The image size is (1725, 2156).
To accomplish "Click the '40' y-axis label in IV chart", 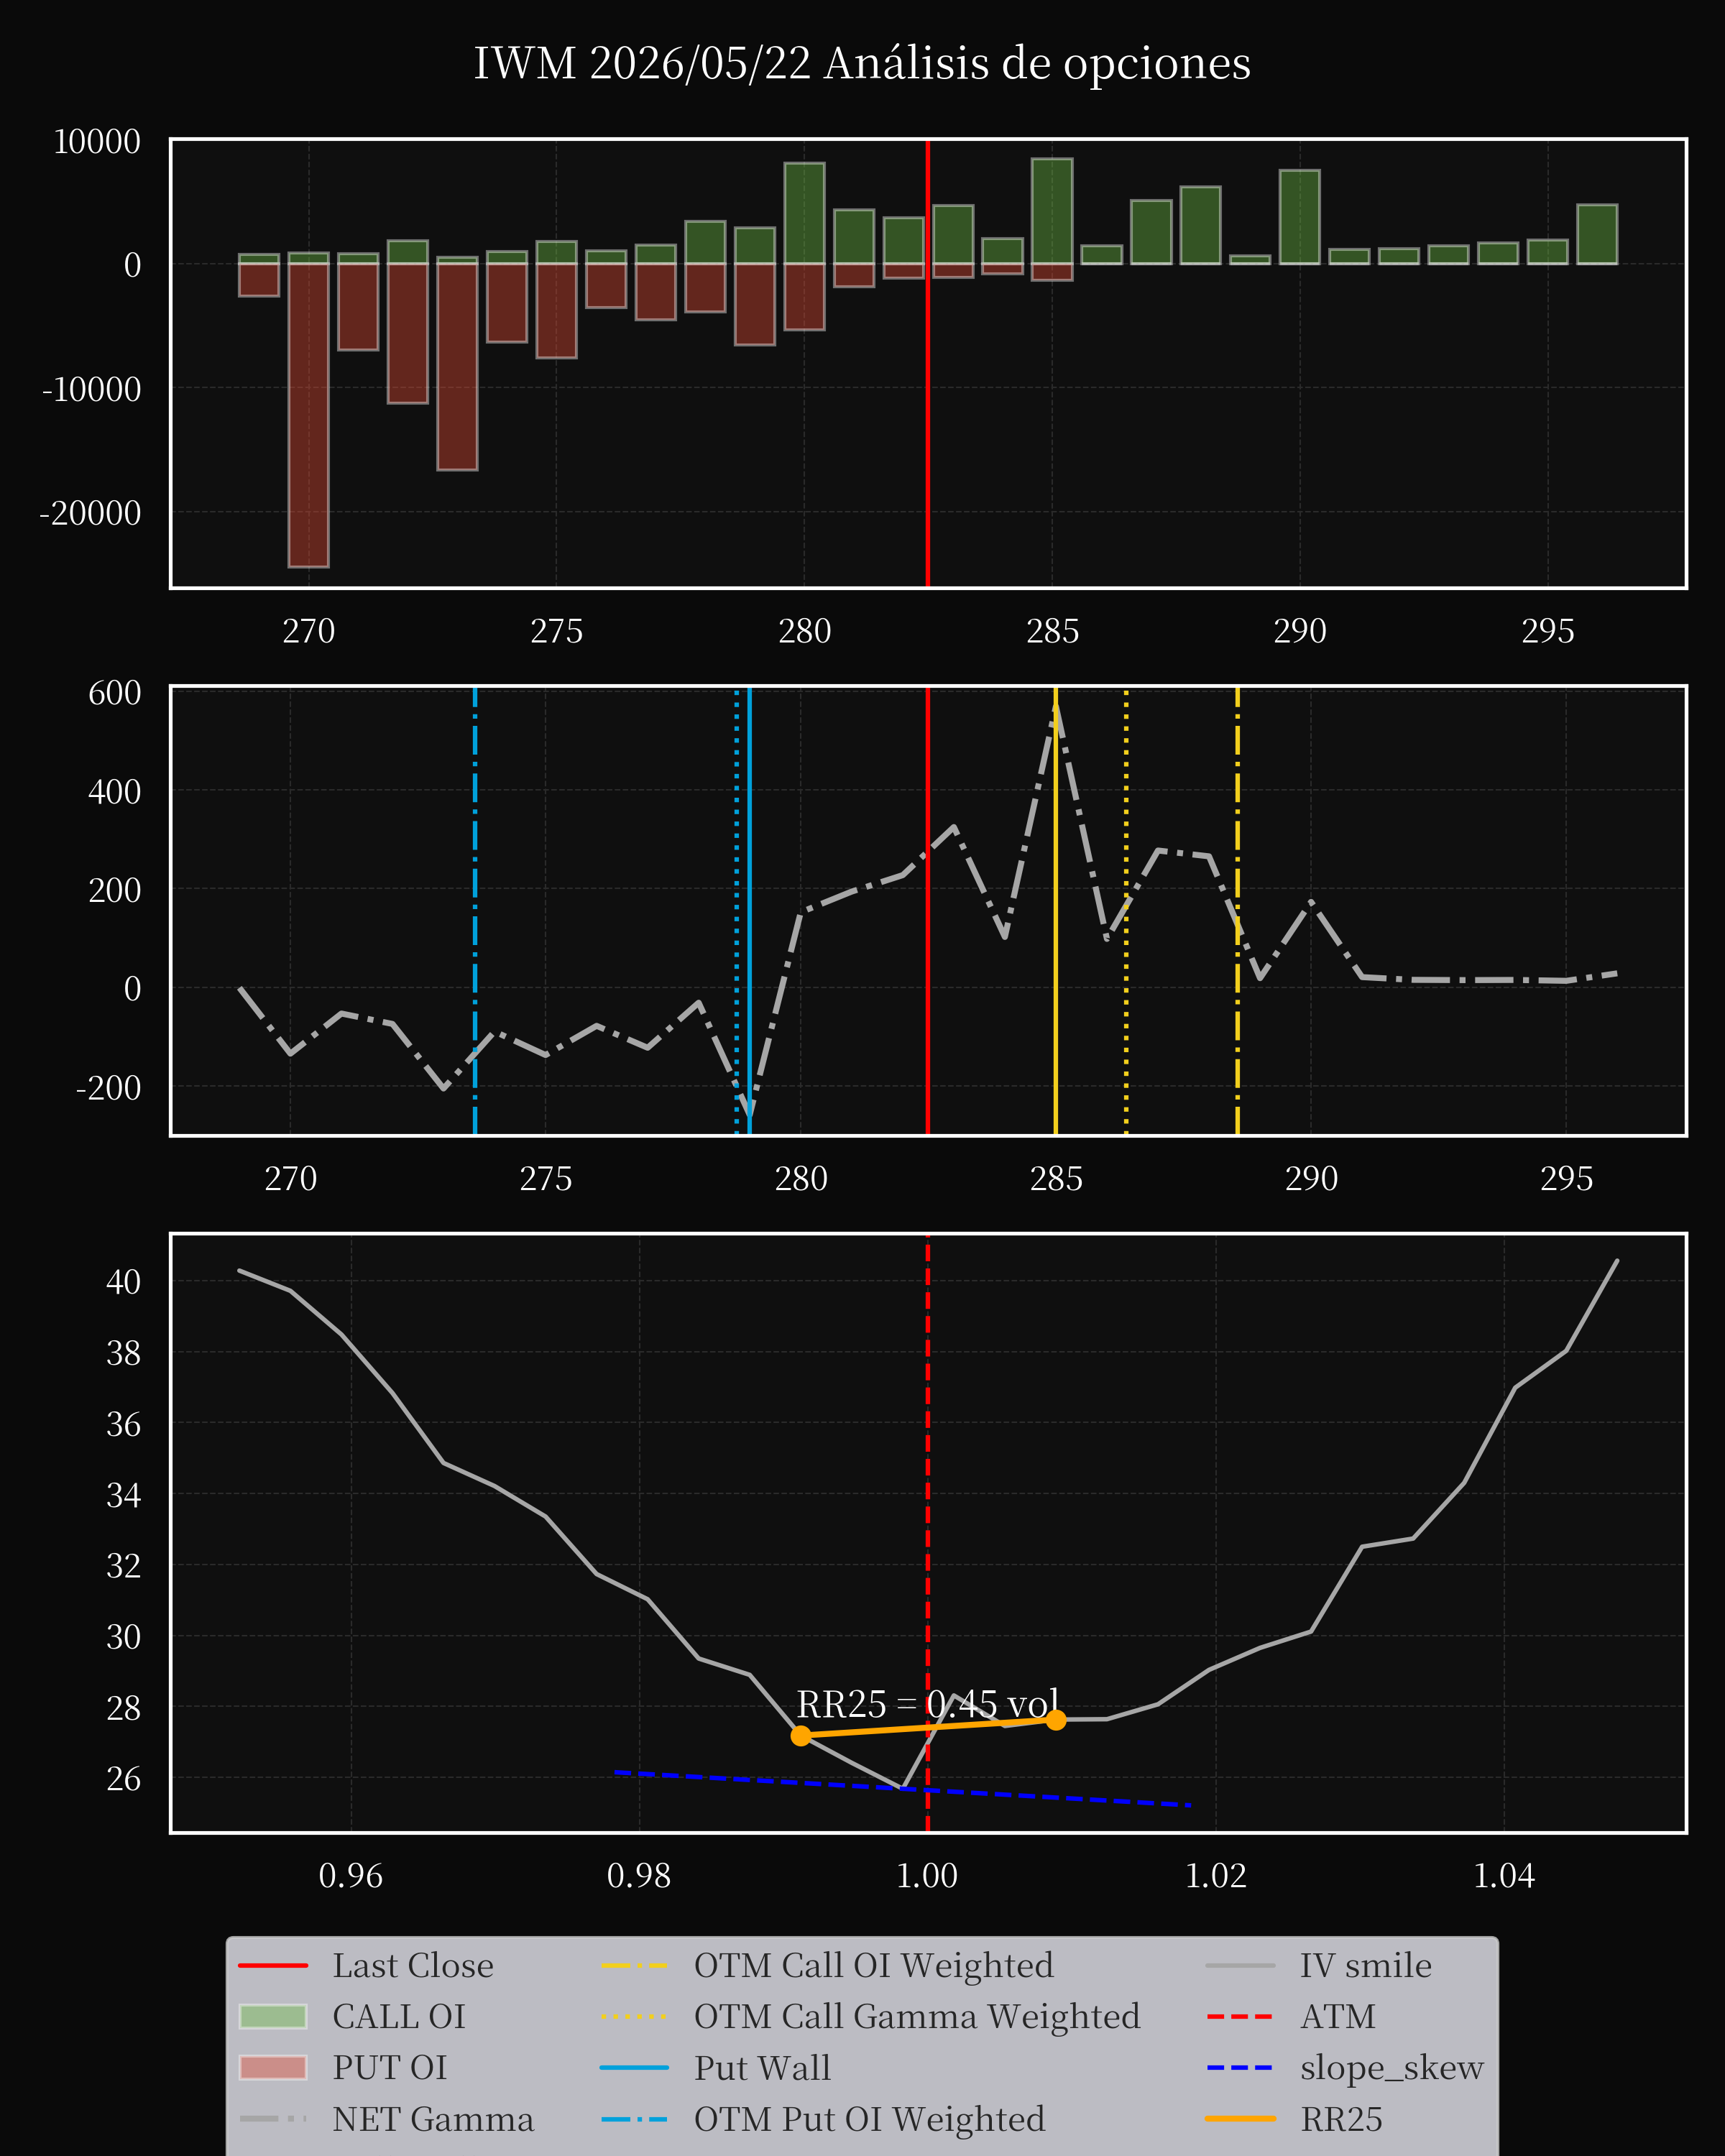I will tap(124, 1282).
